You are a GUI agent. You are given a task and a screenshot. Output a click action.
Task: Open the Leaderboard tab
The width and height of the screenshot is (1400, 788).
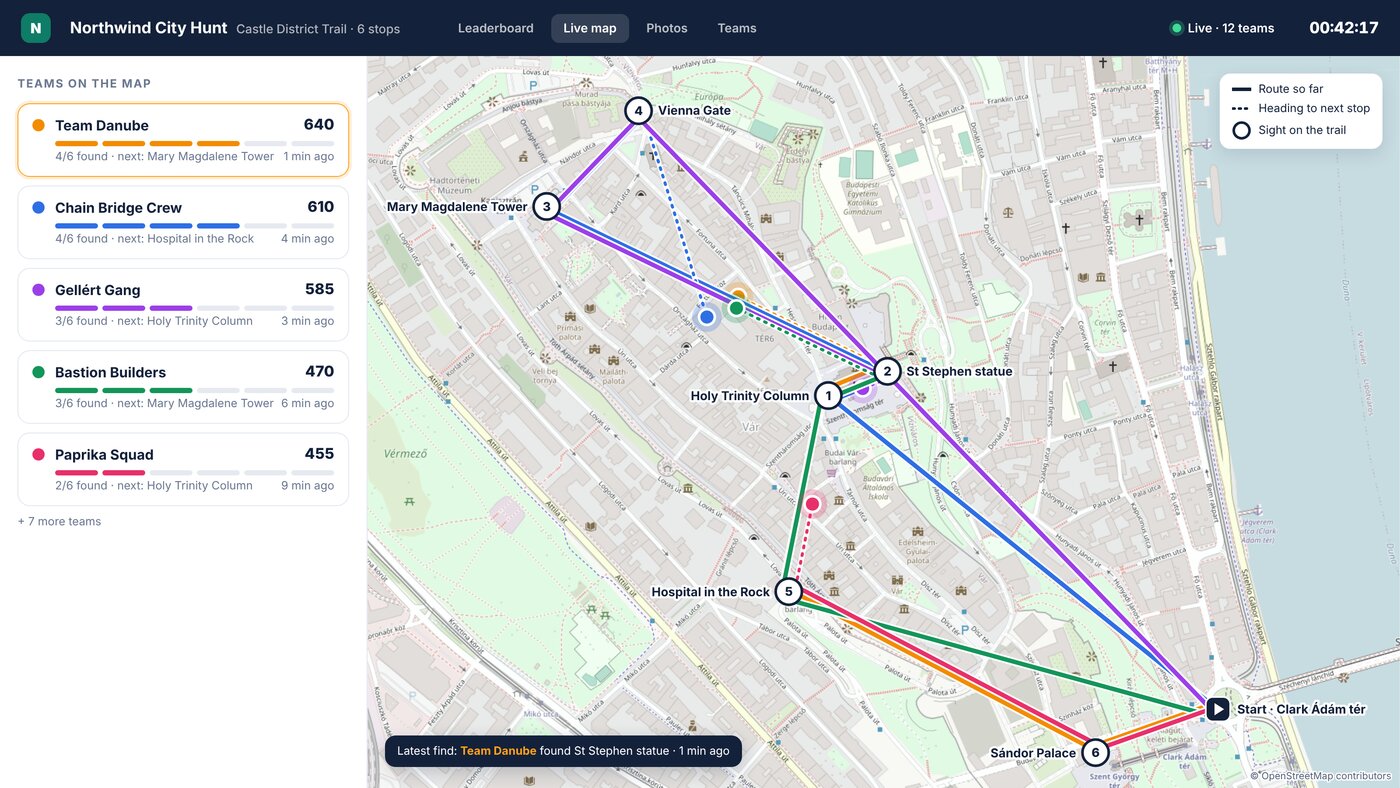tap(496, 28)
